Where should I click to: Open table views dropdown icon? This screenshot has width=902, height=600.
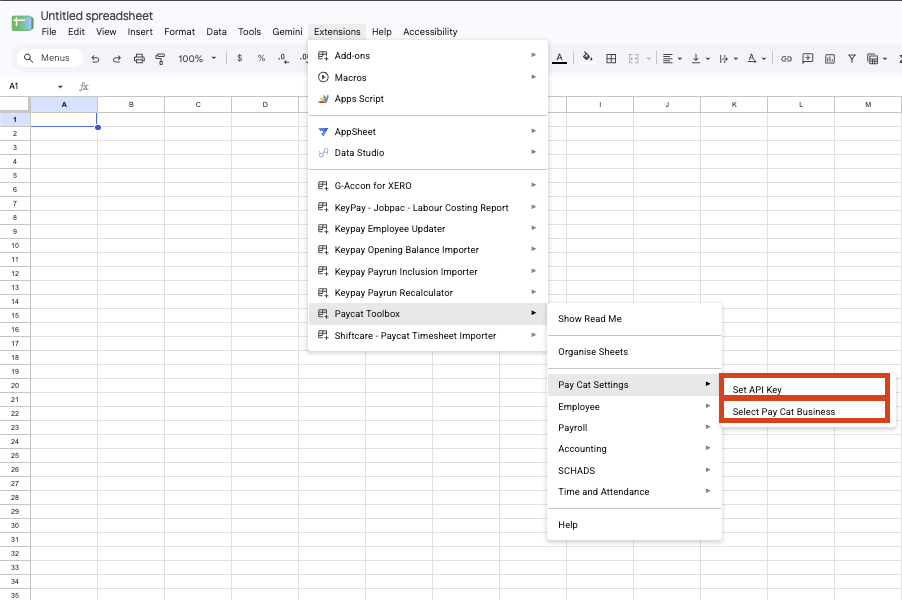coord(877,59)
